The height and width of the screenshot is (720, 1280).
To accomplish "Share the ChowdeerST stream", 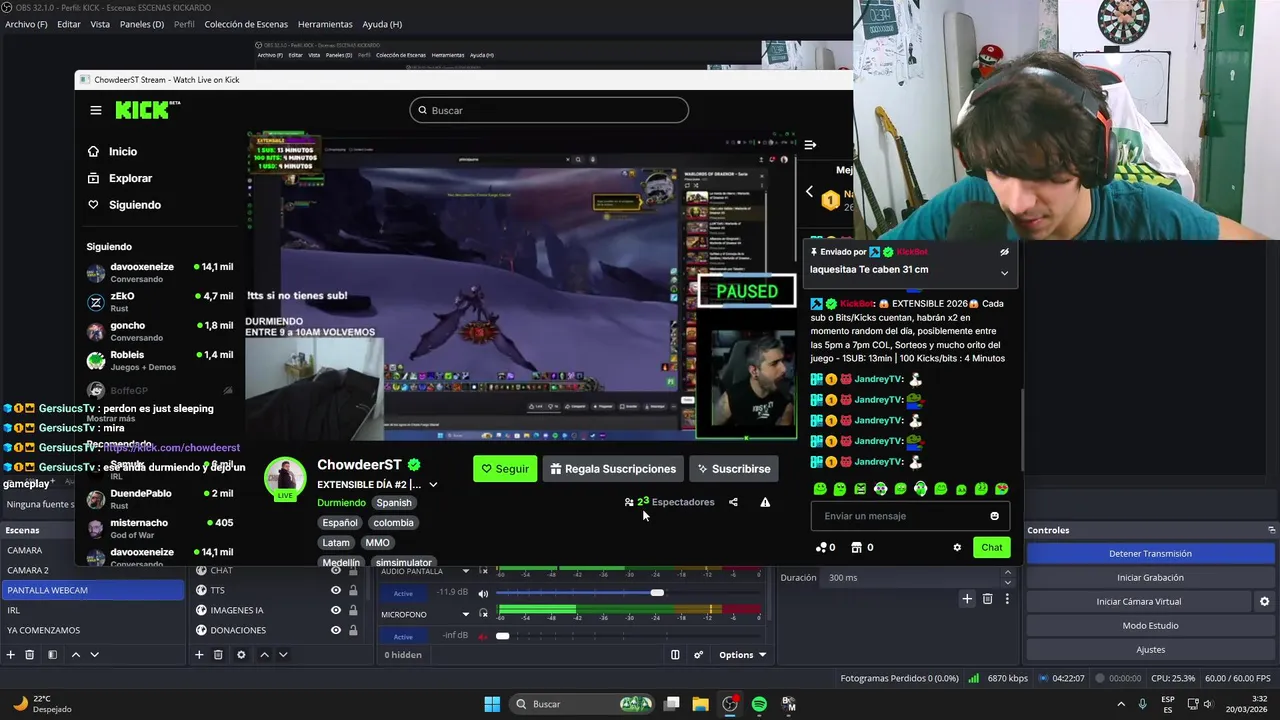I will [733, 502].
